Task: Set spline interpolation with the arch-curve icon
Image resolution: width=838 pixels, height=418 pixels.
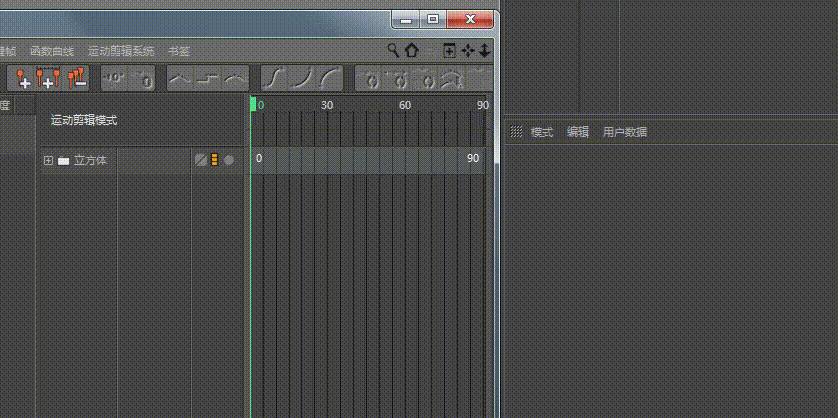Action: (235, 79)
